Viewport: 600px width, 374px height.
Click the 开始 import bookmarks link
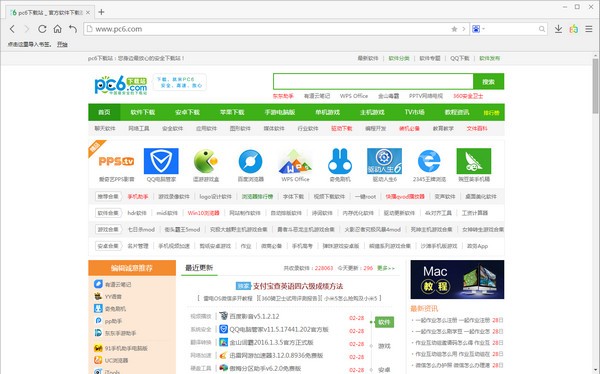coord(62,44)
